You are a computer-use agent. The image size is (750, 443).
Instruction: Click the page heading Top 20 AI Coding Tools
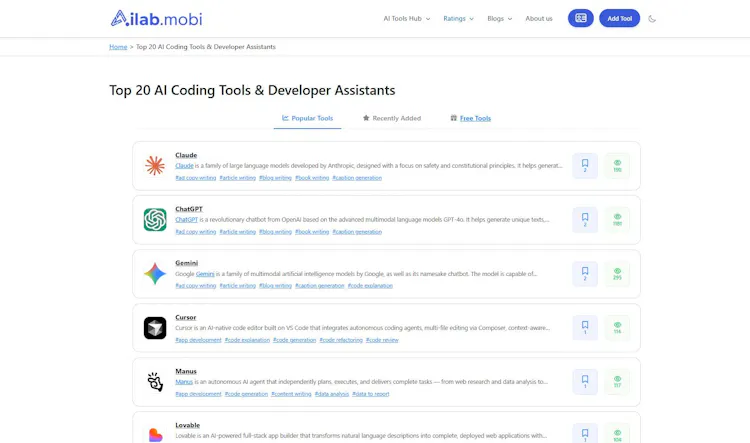pos(252,90)
